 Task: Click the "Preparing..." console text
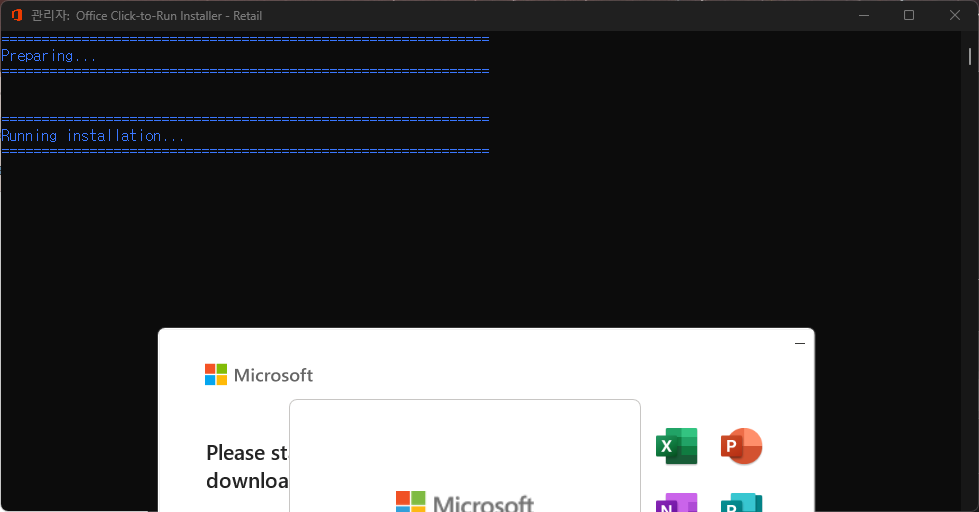click(49, 56)
